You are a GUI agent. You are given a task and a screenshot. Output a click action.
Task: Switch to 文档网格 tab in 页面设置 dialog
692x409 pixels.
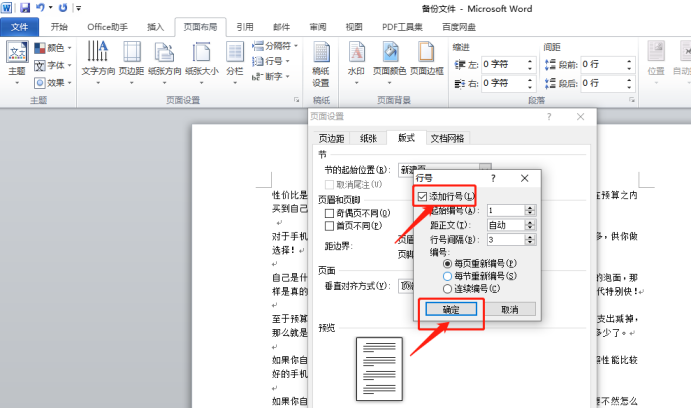pyautogui.click(x=447, y=139)
